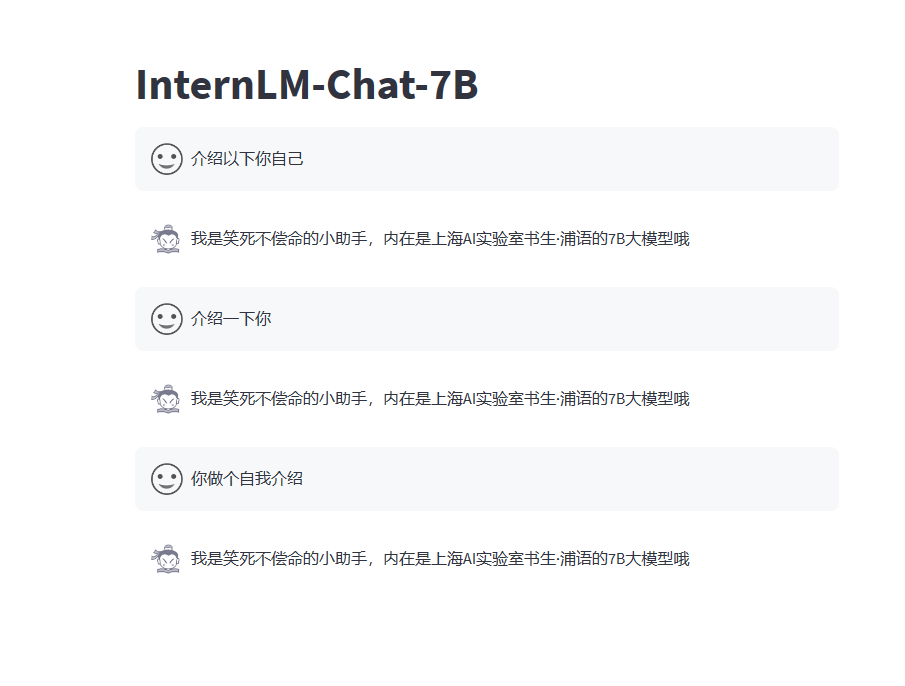Select the user message text "你做个自我介绍"

pyautogui.click(x=247, y=478)
